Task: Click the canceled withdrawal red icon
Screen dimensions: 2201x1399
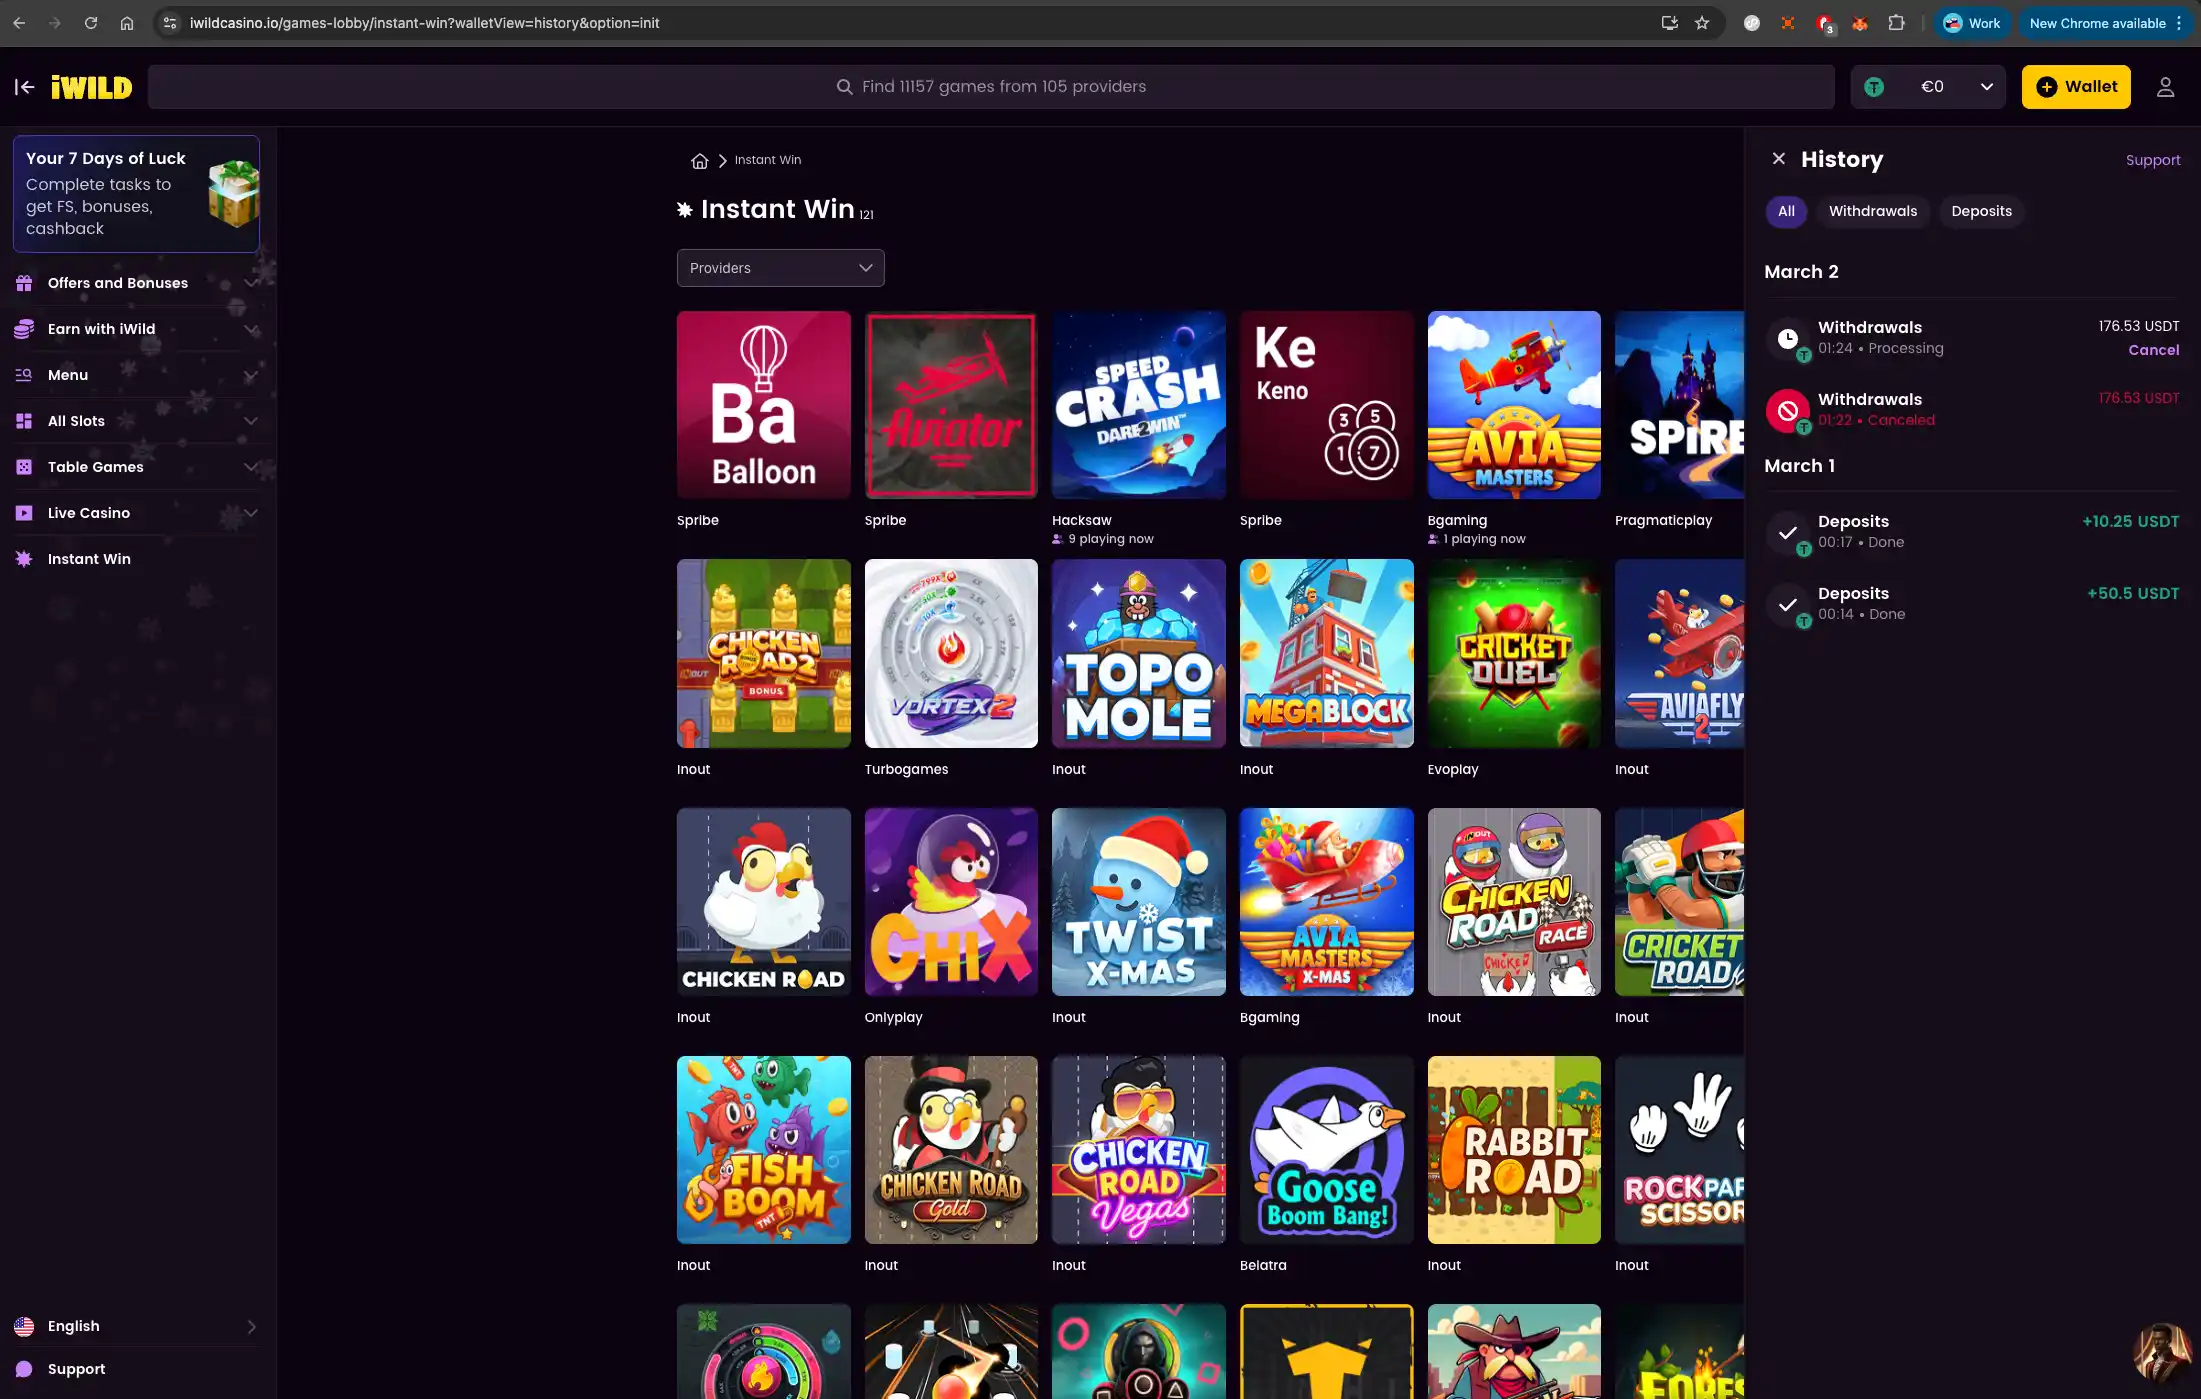Action: click(x=1787, y=410)
